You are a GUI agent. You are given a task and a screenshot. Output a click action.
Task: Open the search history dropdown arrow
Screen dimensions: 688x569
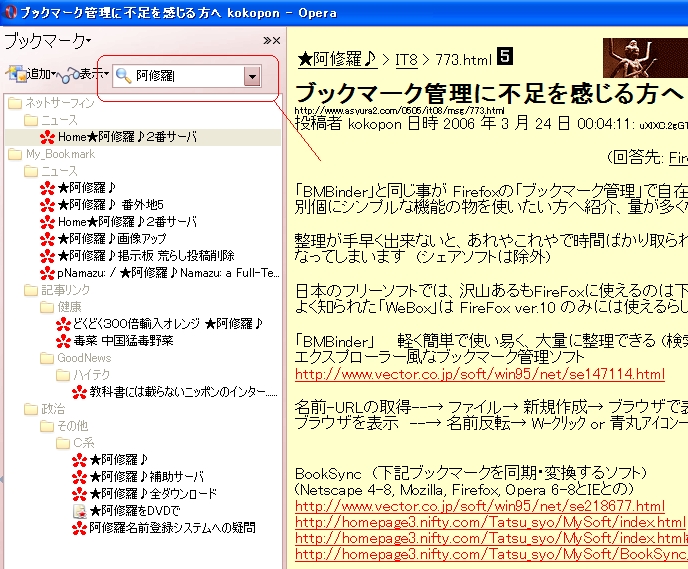[252, 76]
